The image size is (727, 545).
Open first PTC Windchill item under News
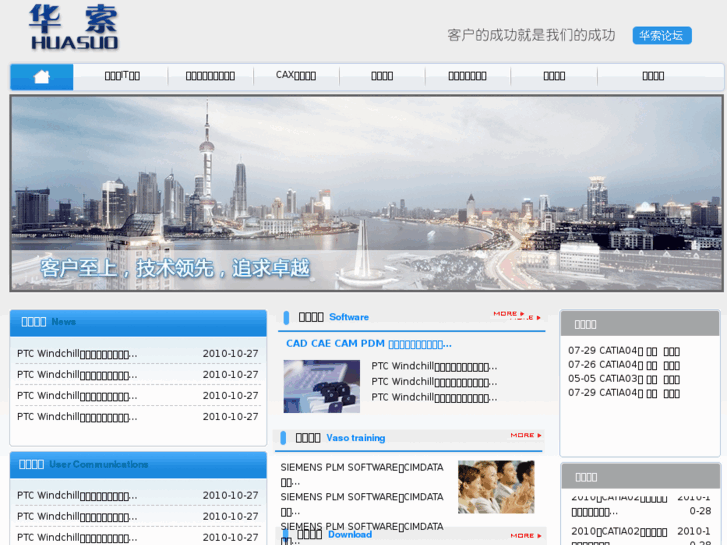(x=77, y=354)
